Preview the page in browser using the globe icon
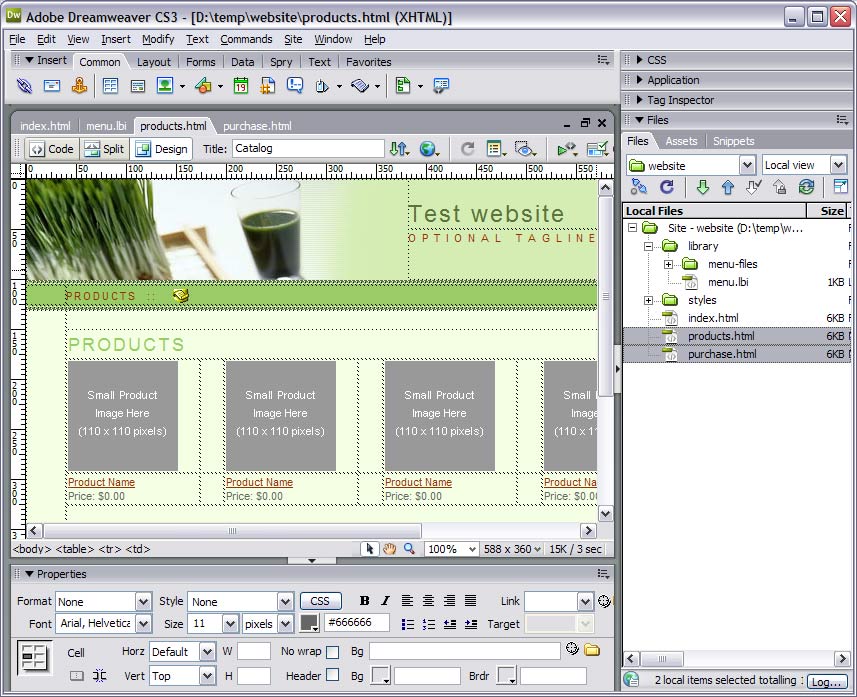Image resolution: width=857 pixels, height=697 pixels. coord(430,149)
